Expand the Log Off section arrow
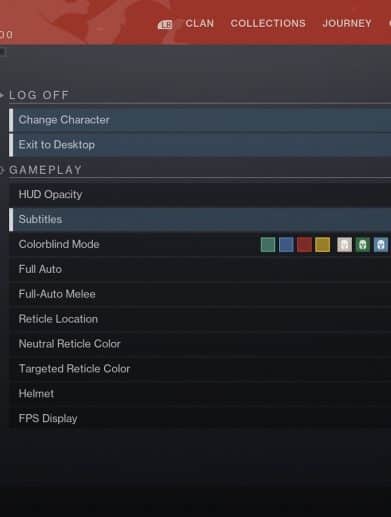Viewport: 391px width, 517px height. (x=2, y=95)
